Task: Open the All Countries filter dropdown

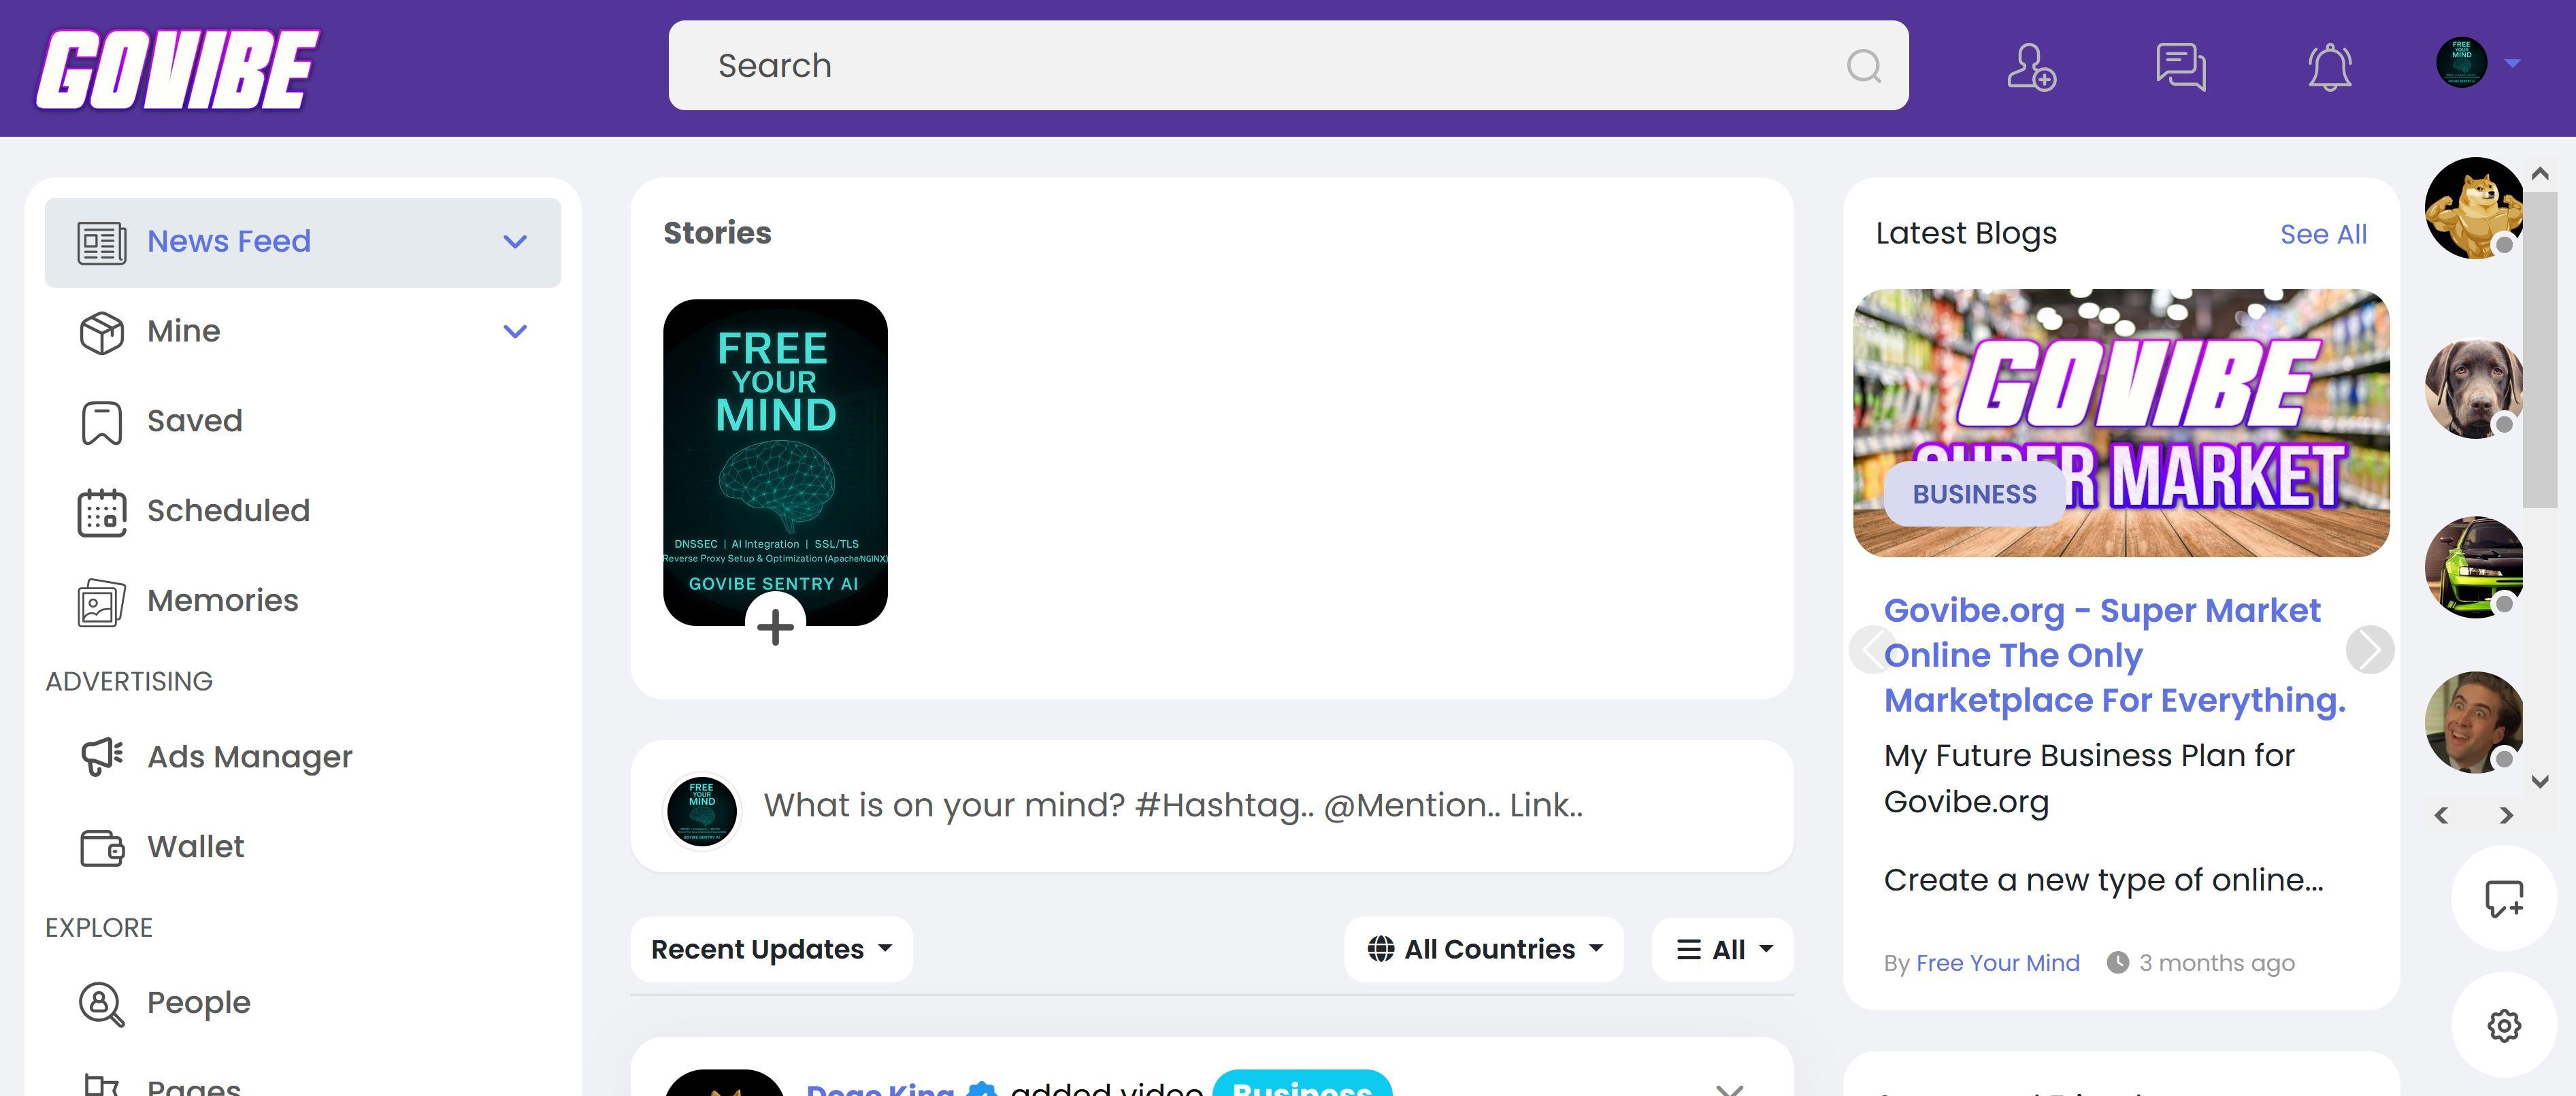Action: point(1484,949)
